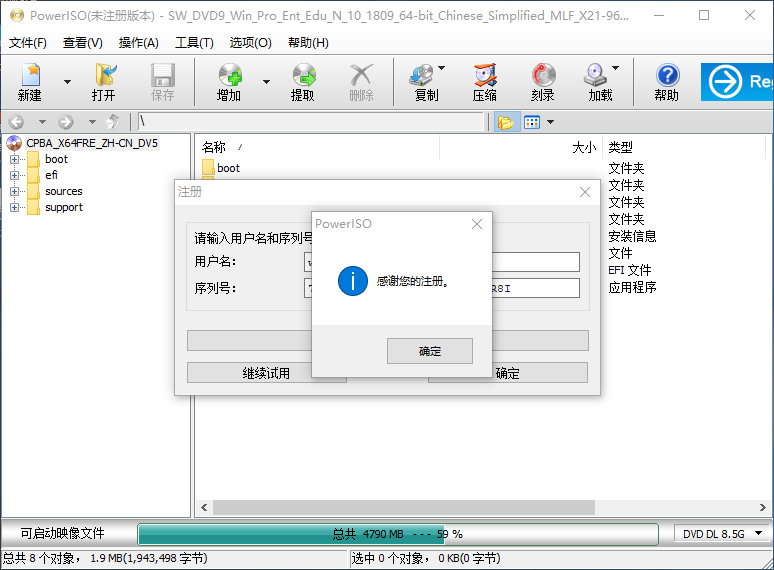Click 继续试用 button in registration dialog
Image resolution: width=774 pixels, height=570 pixels.
[266, 373]
